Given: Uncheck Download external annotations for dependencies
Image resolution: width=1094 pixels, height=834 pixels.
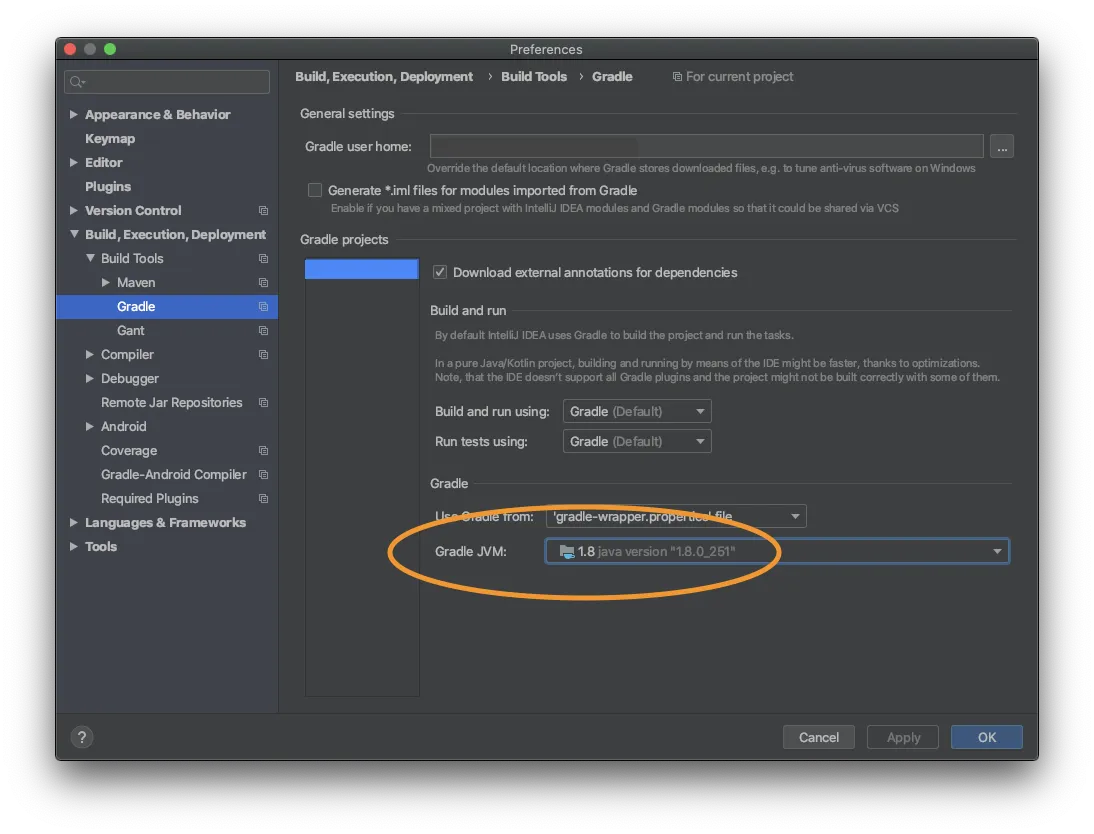Looking at the screenshot, I should tap(439, 272).
